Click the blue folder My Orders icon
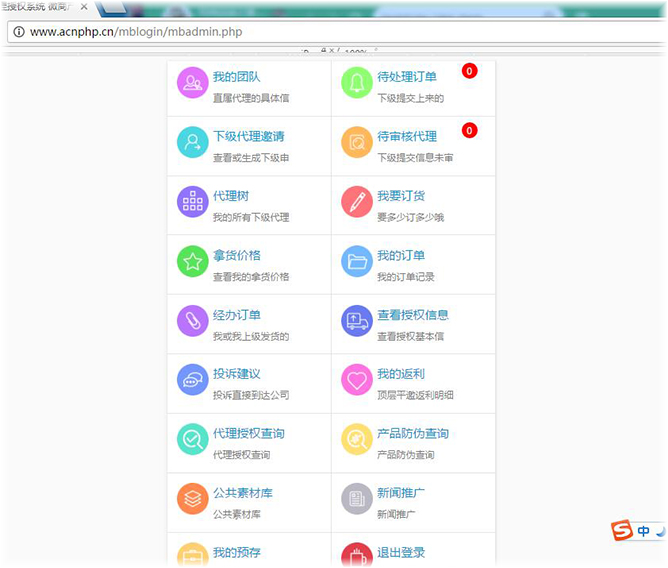The width and height of the screenshot is (668, 568). [357, 261]
